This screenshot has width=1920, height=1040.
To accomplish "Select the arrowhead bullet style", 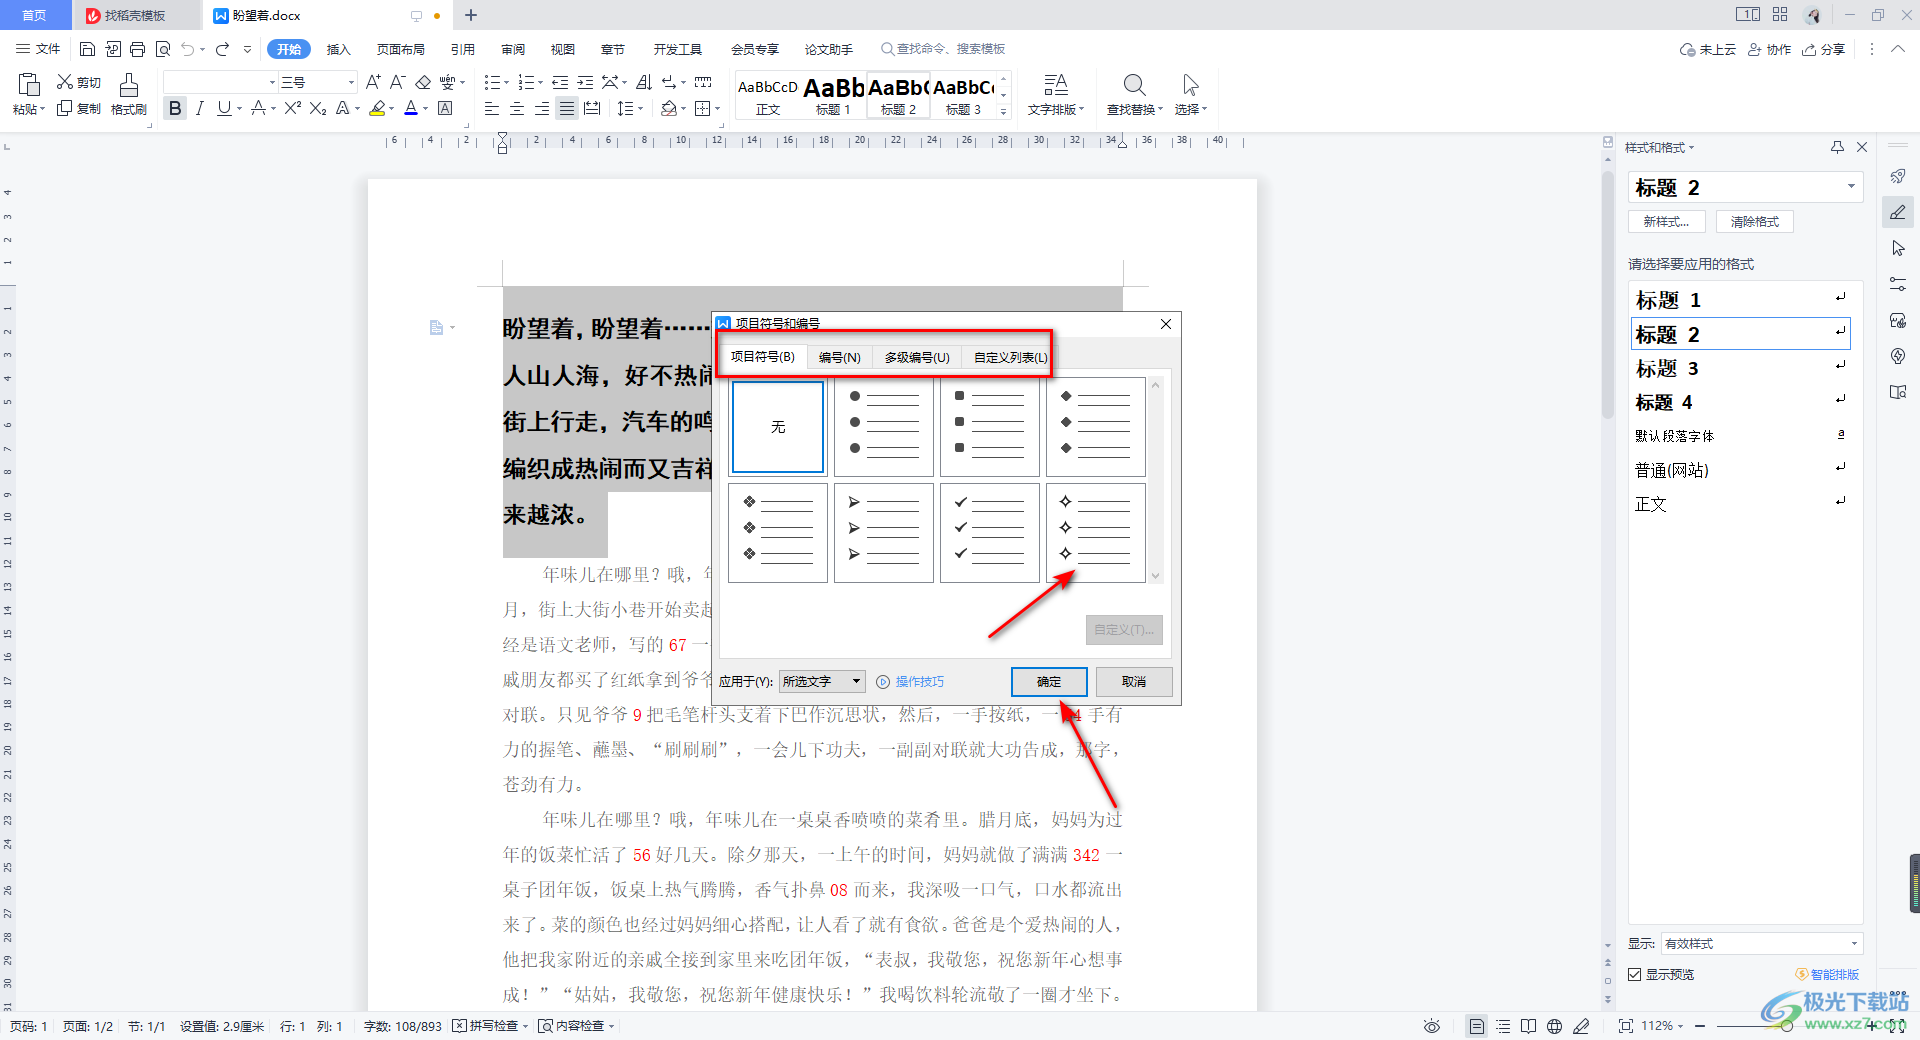I will [x=884, y=533].
